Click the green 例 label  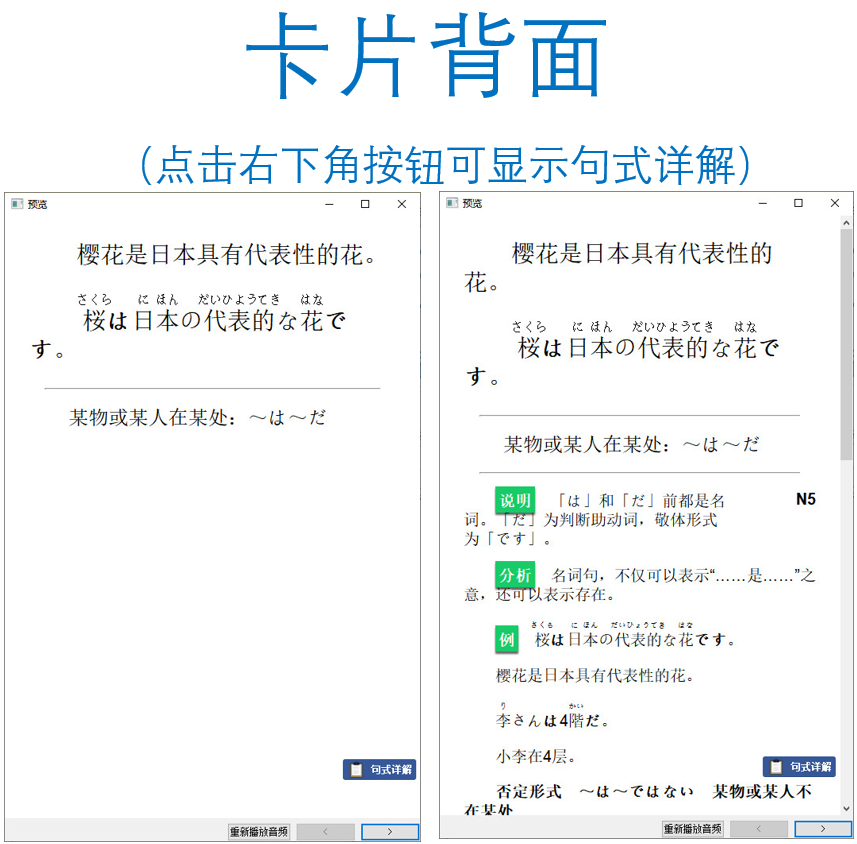coord(507,639)
